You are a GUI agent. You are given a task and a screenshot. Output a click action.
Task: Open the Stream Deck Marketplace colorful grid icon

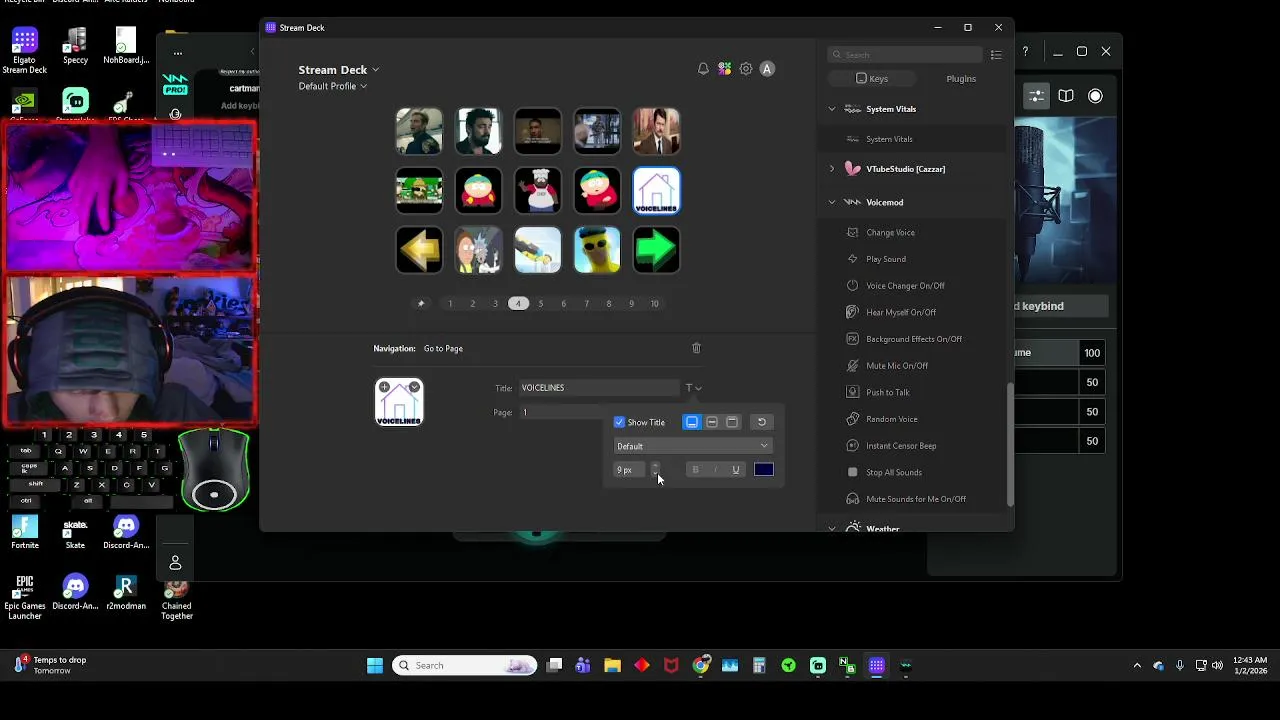(725, 69)
